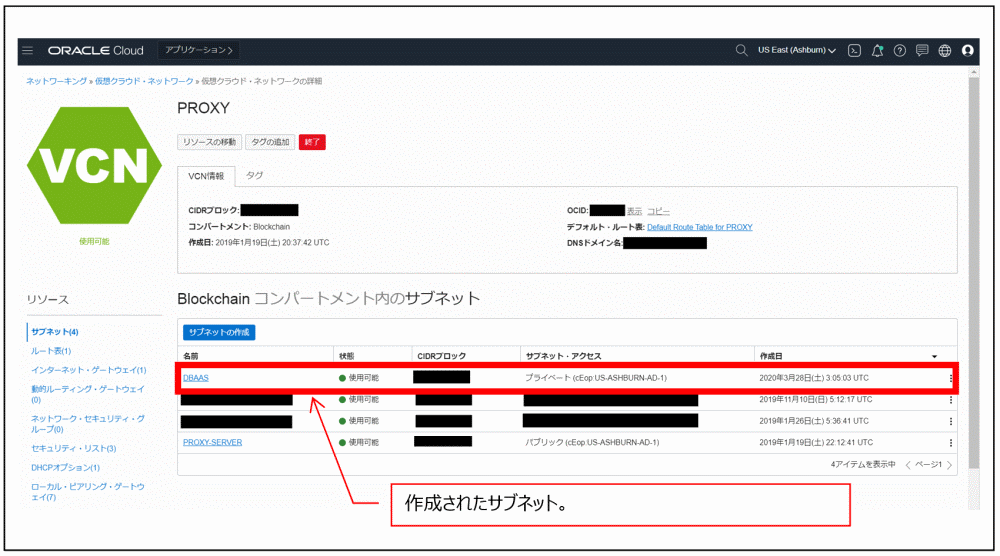Click 2019年1月19日(土) 22:12:41 UTC date
Screen dimensions: 1000x556
point(816,443)
